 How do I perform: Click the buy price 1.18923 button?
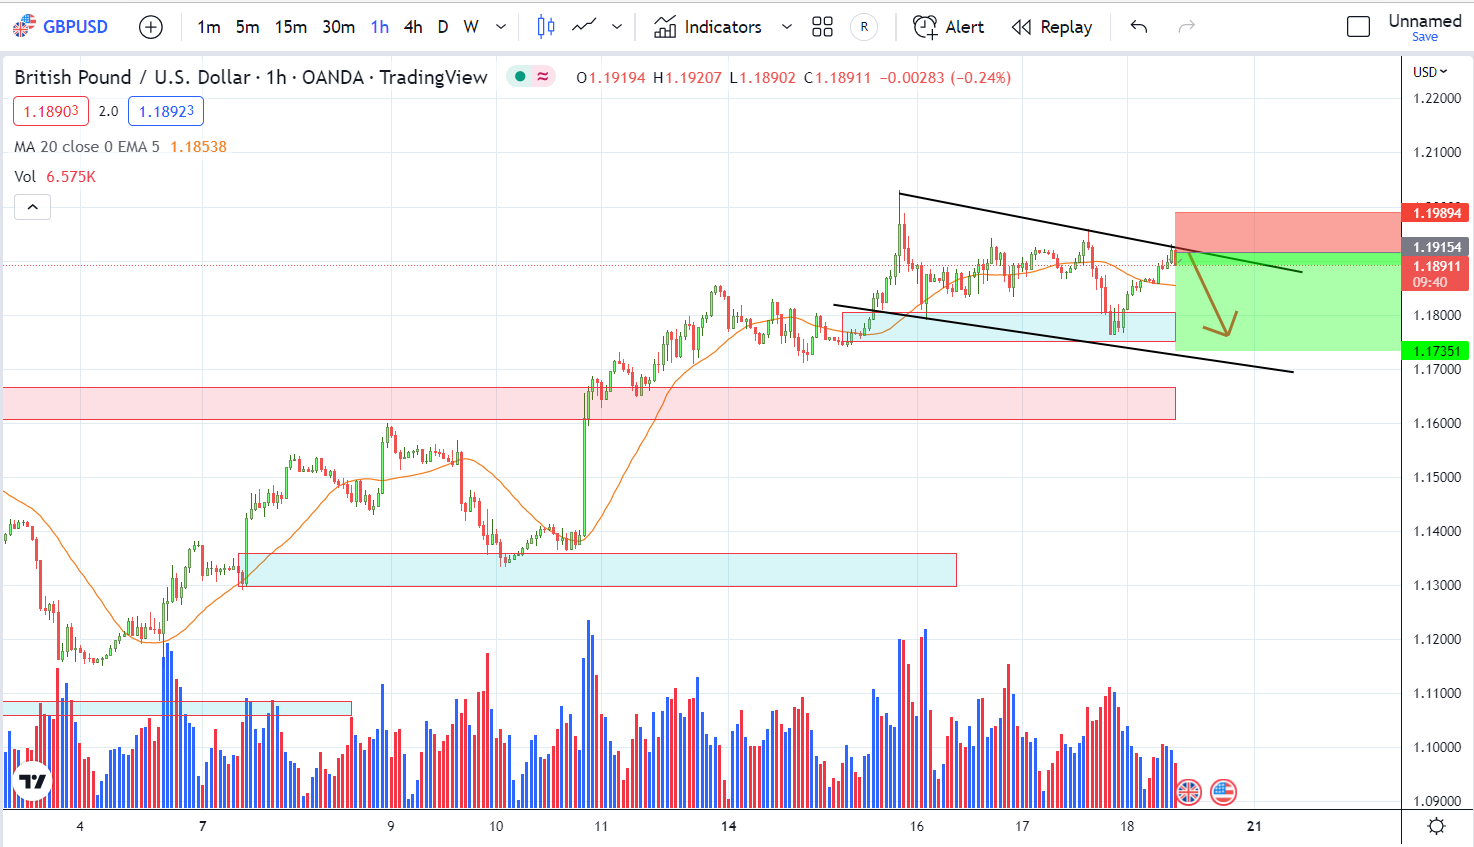[166, 111]
